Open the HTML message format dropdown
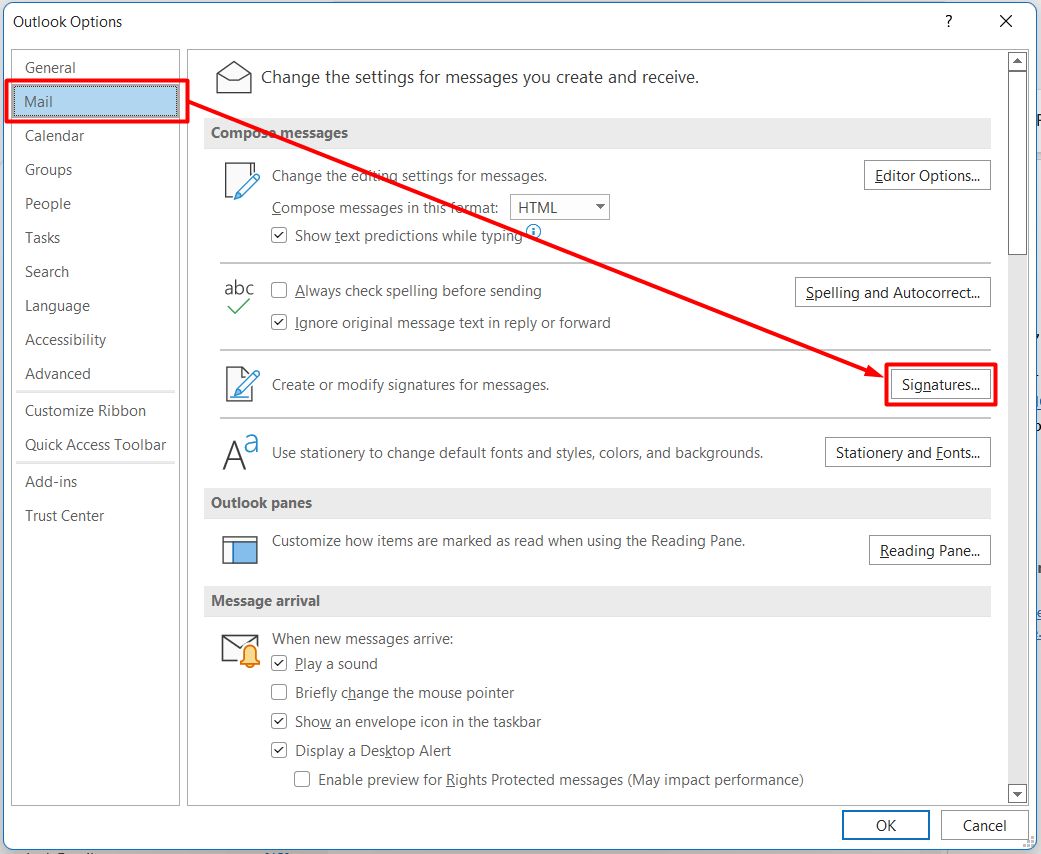The width and height of the screenshot is (1041, 854). tap(560, 207)
